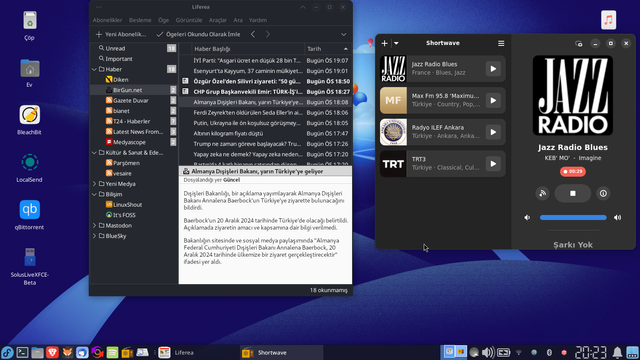640x360 pixels.
Task: Open the station information button
Action: tap(603, 193)
